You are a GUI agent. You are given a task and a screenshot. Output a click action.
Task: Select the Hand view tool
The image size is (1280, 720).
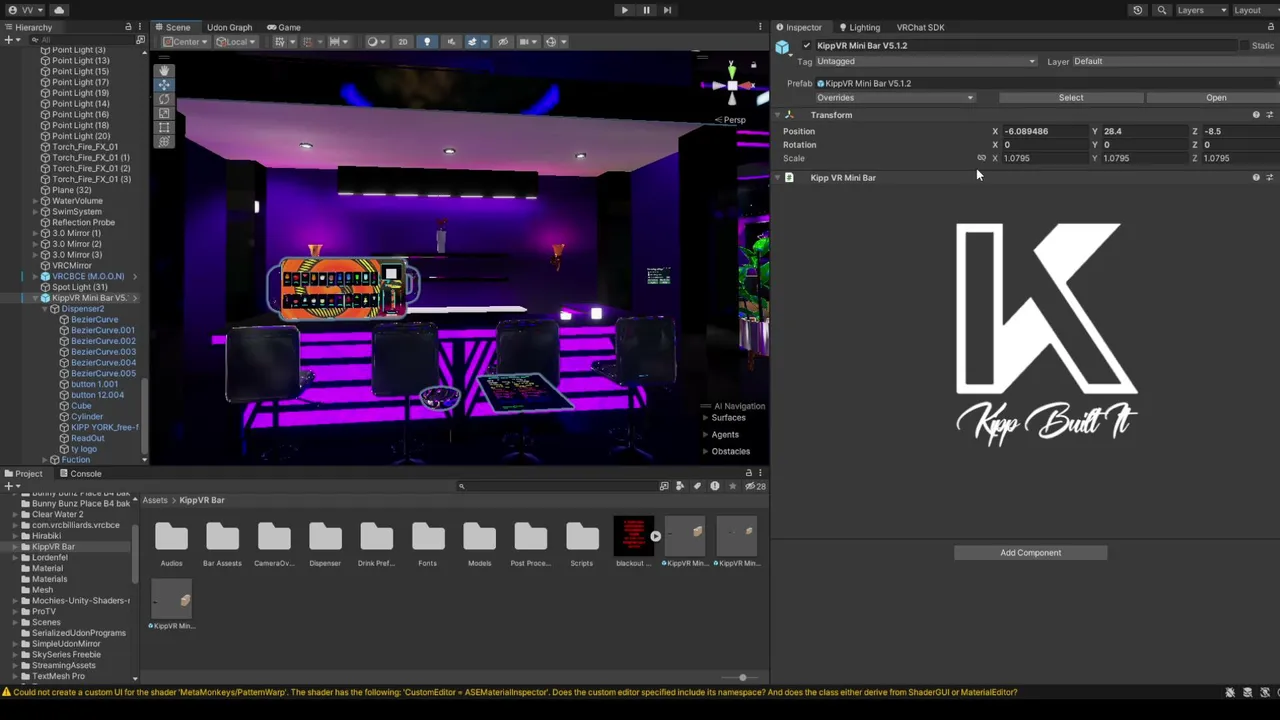(164, 71)
